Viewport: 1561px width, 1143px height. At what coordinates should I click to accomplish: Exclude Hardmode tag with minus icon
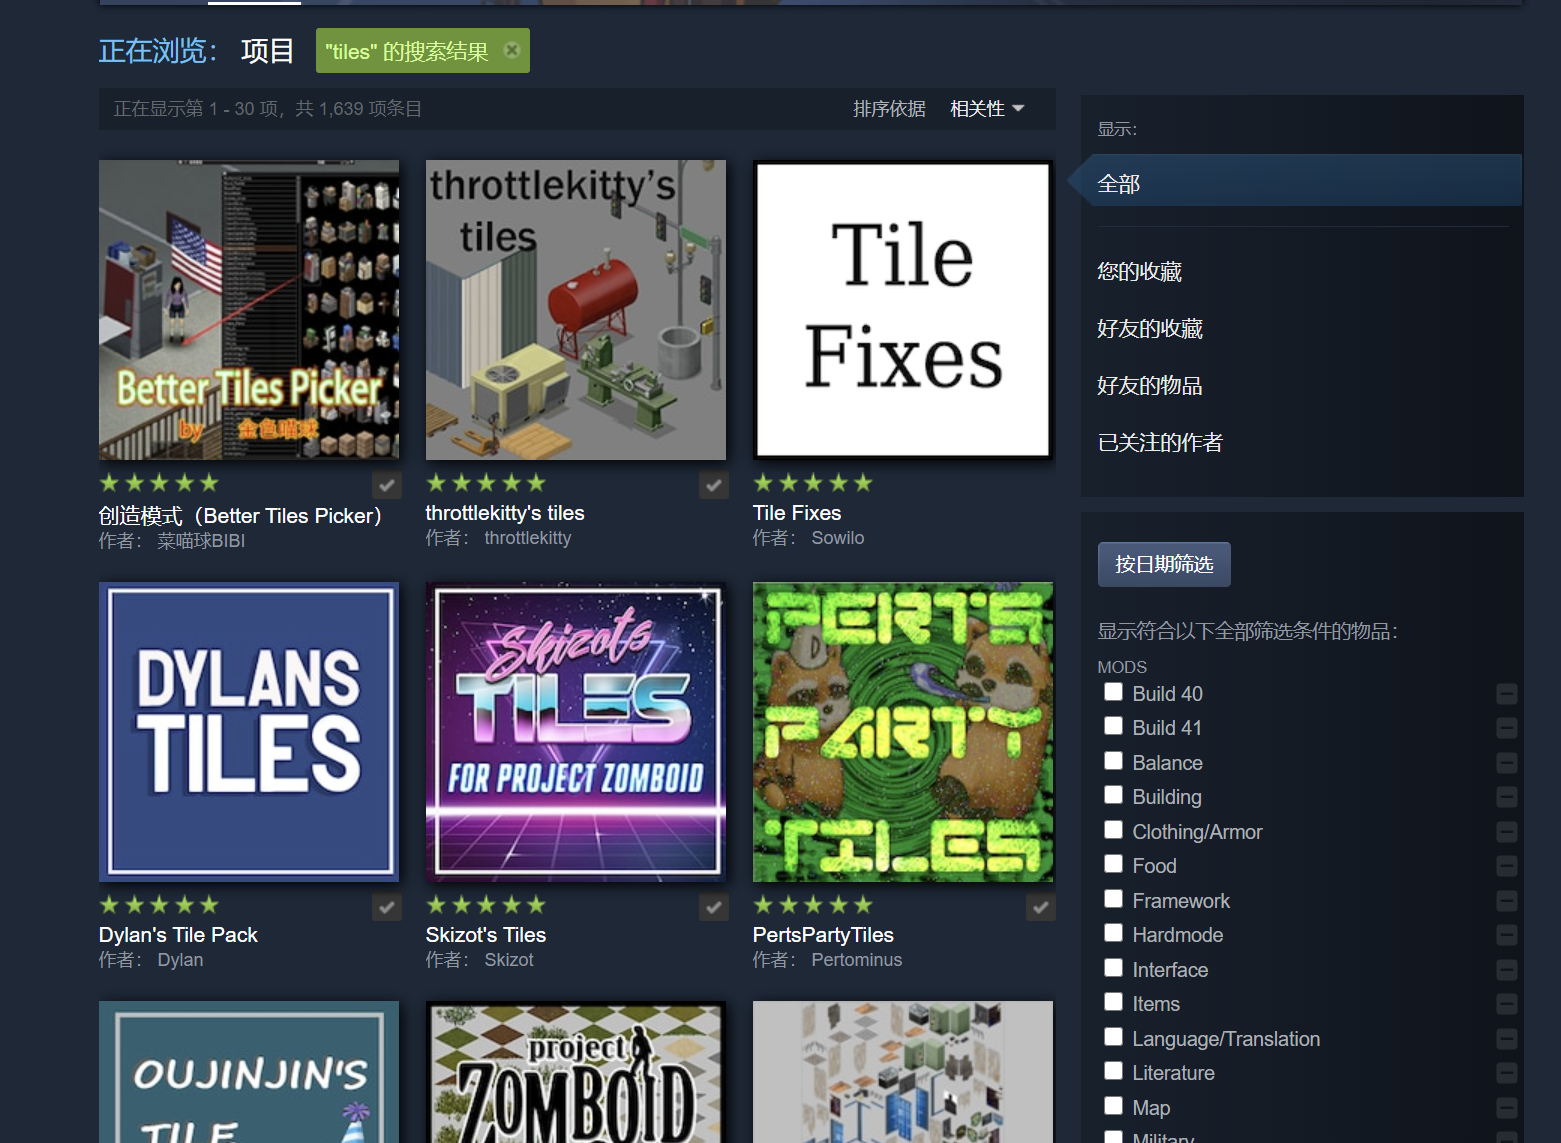pyautogui.click(x=1507, y=935)
